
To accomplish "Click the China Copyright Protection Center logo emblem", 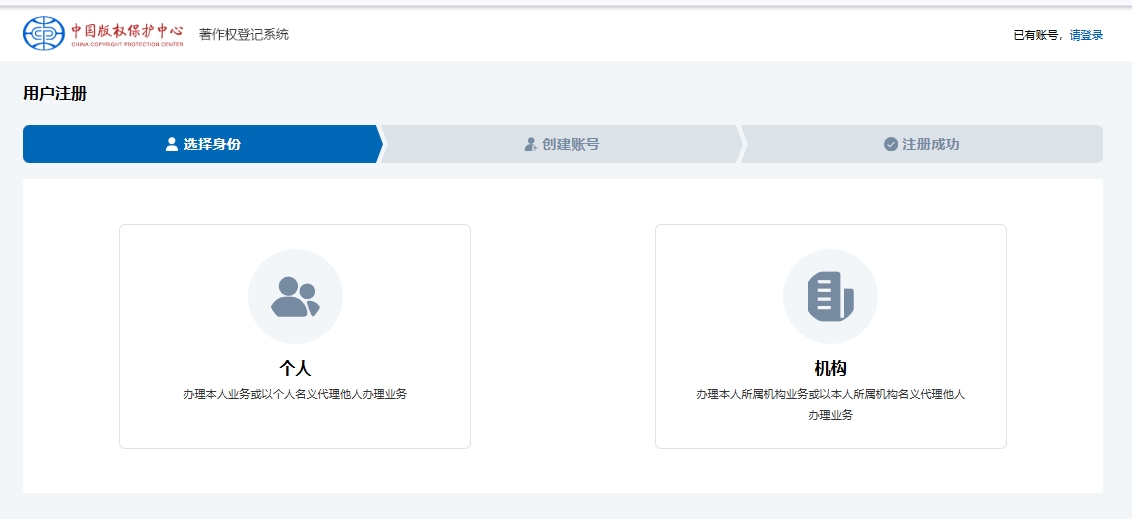I will pos(43,34).
